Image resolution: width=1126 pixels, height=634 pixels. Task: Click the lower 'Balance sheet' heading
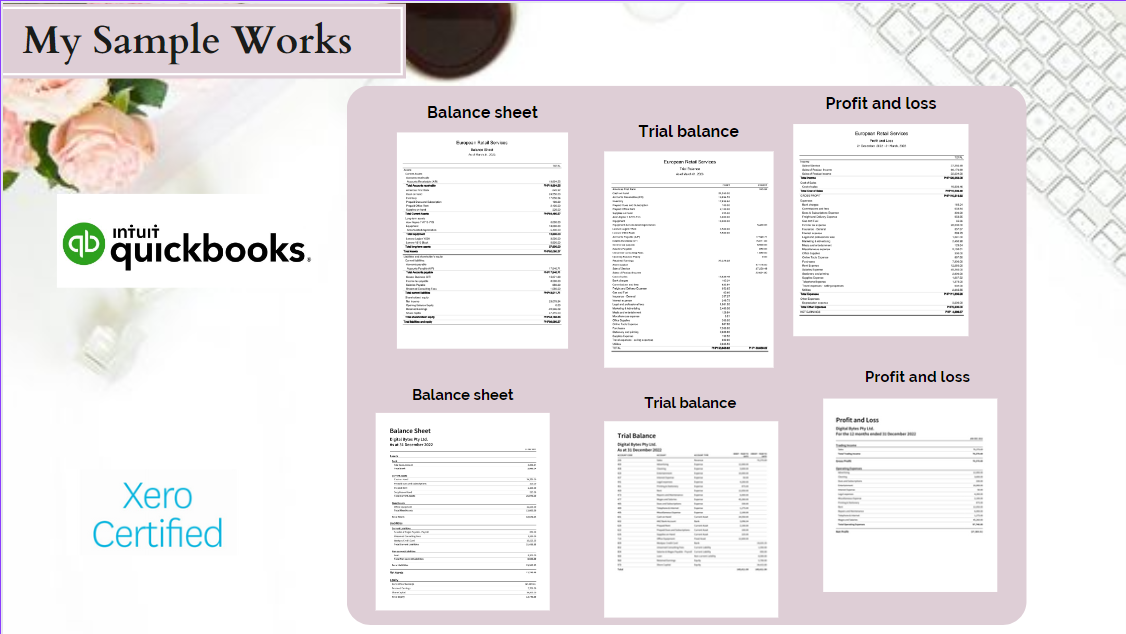(462, 395)
